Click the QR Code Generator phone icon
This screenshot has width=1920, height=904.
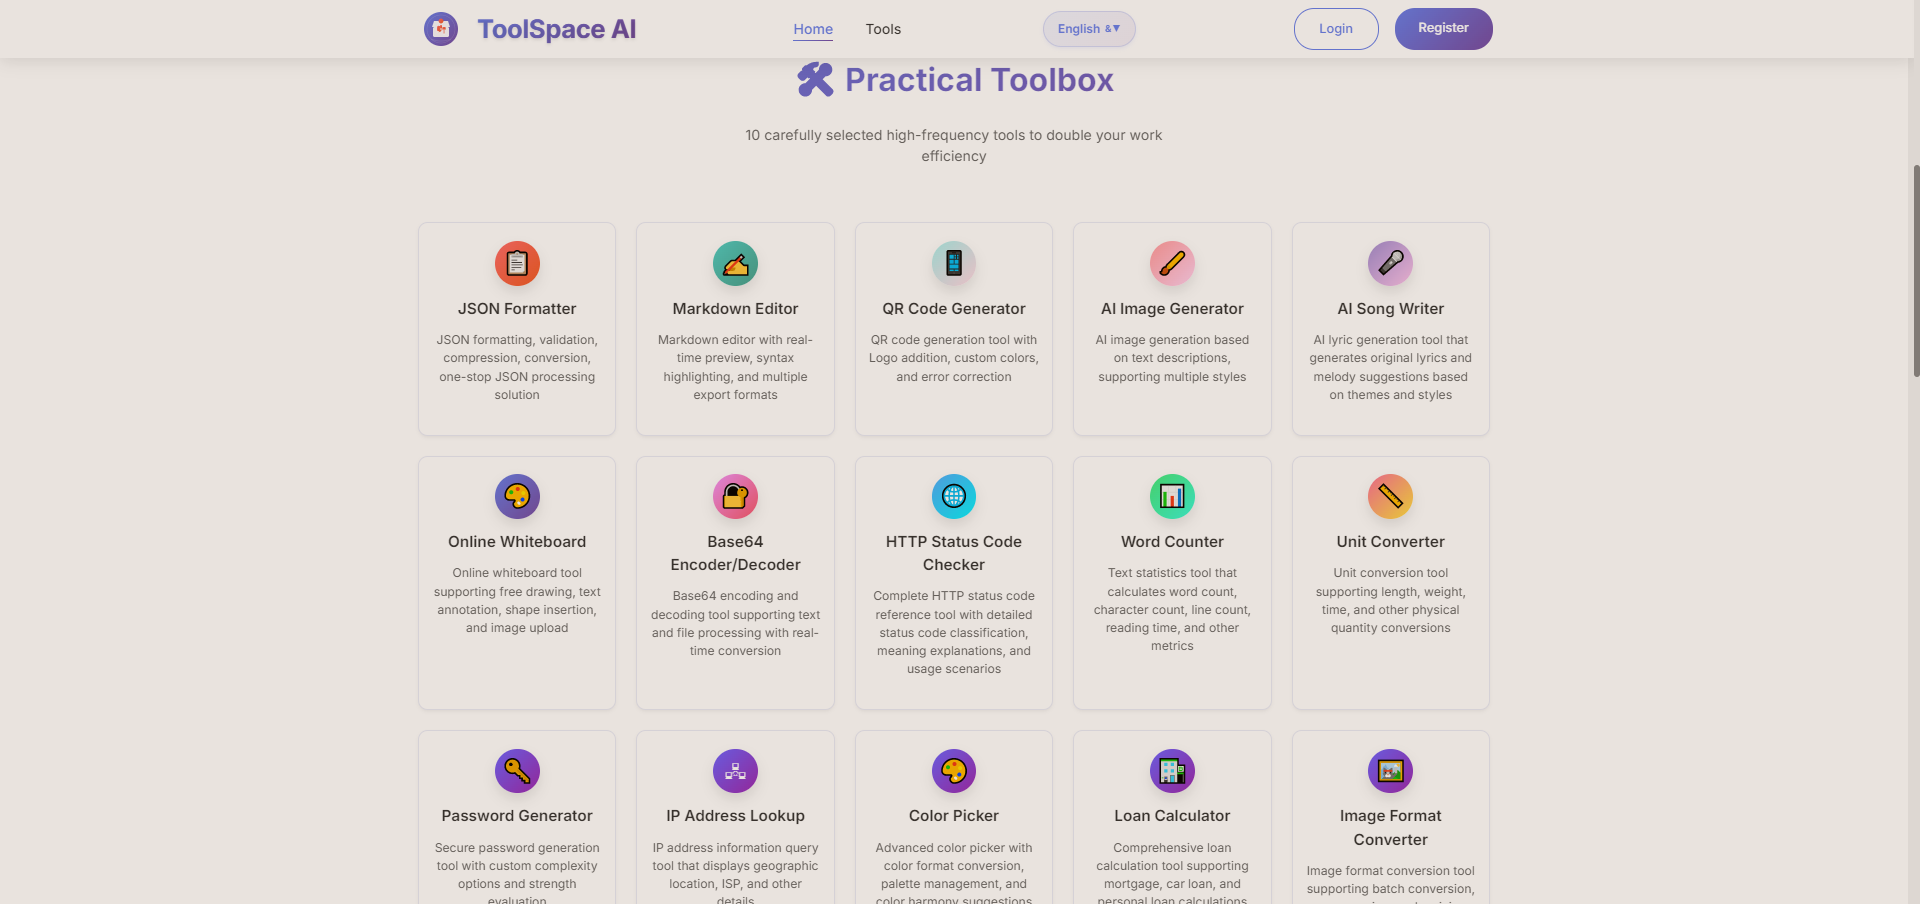[953, 263]
